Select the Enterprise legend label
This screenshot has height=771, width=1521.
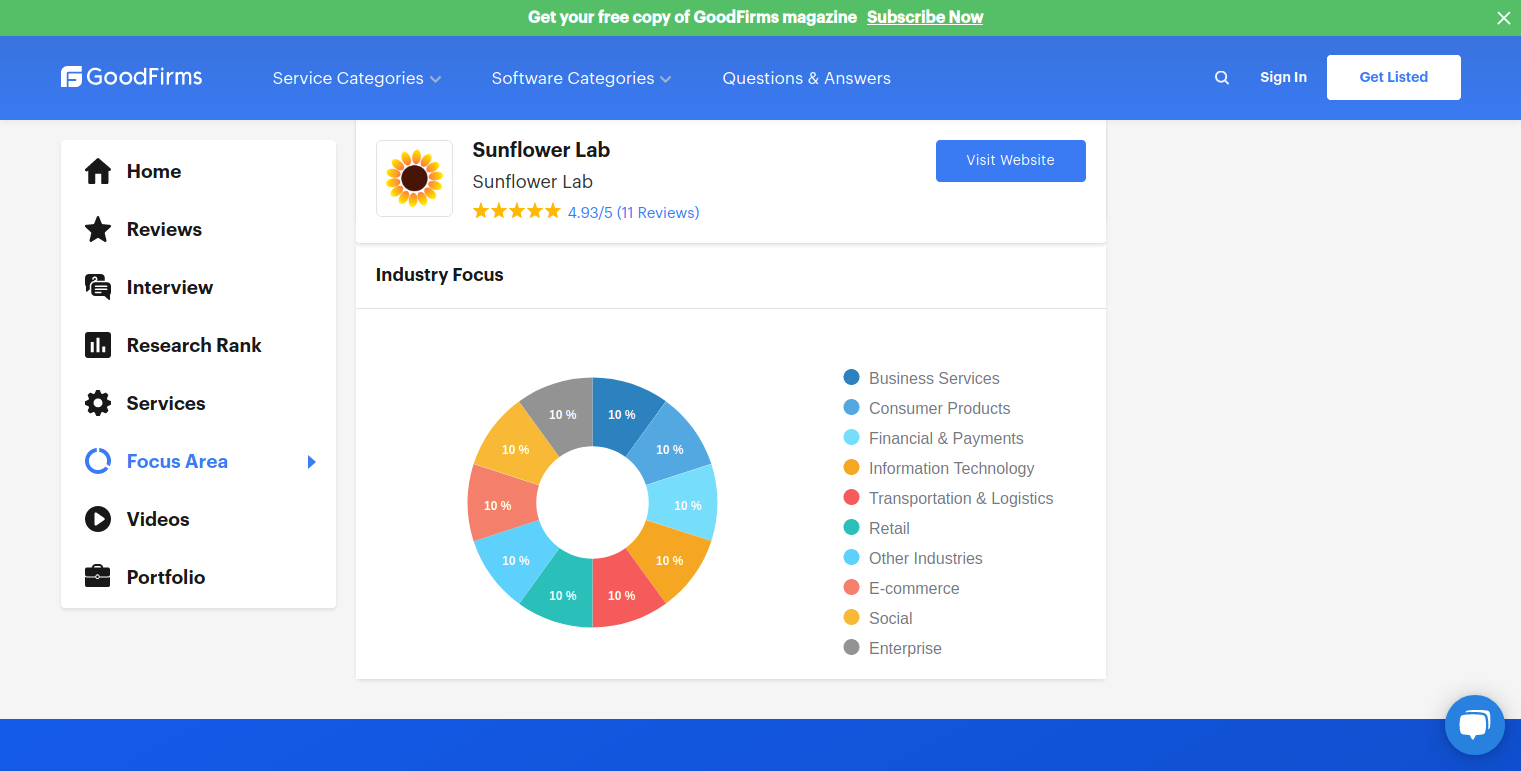(905, 648)
